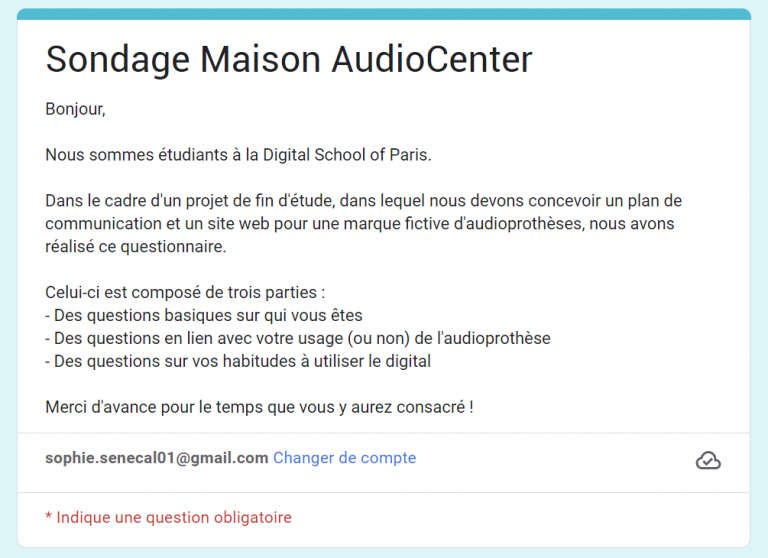
Task: Click the red asterisk before "Indique"
Action: point(48,517)
